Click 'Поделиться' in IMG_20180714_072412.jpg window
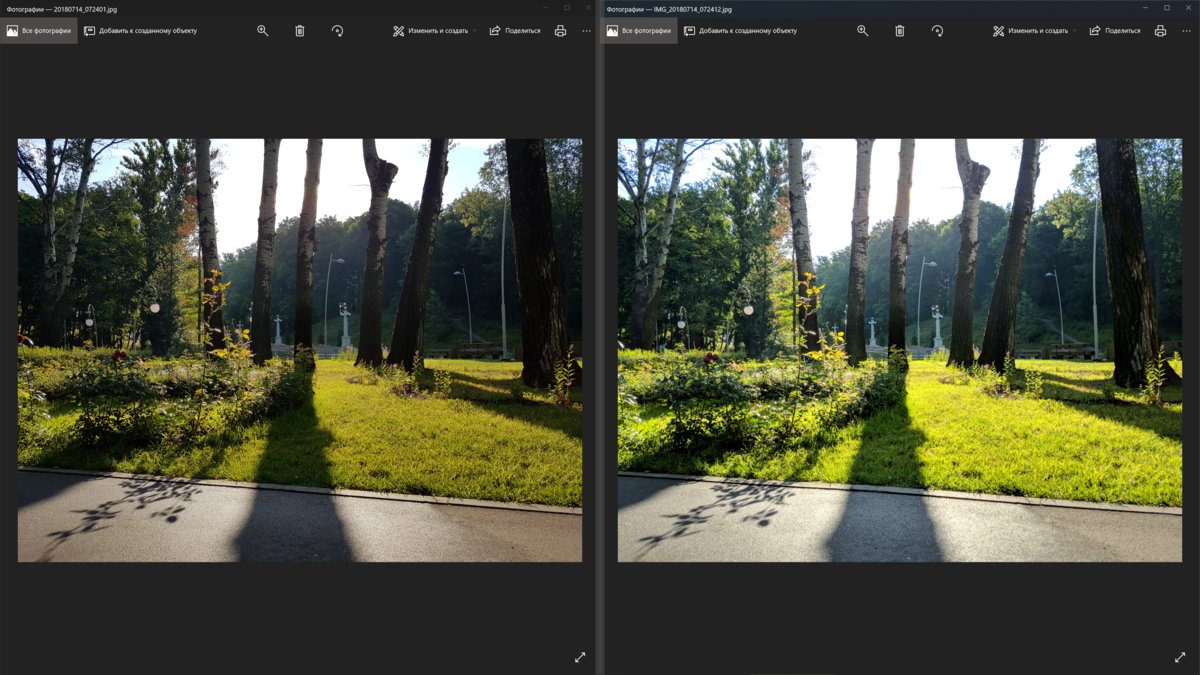The height and width of the screenshot is (675, 1200). tap(1115, 31)
